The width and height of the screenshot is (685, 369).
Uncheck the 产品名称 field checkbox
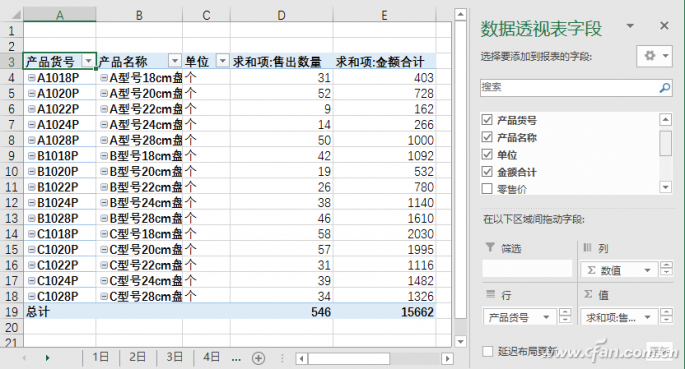(x=487, y=137)
